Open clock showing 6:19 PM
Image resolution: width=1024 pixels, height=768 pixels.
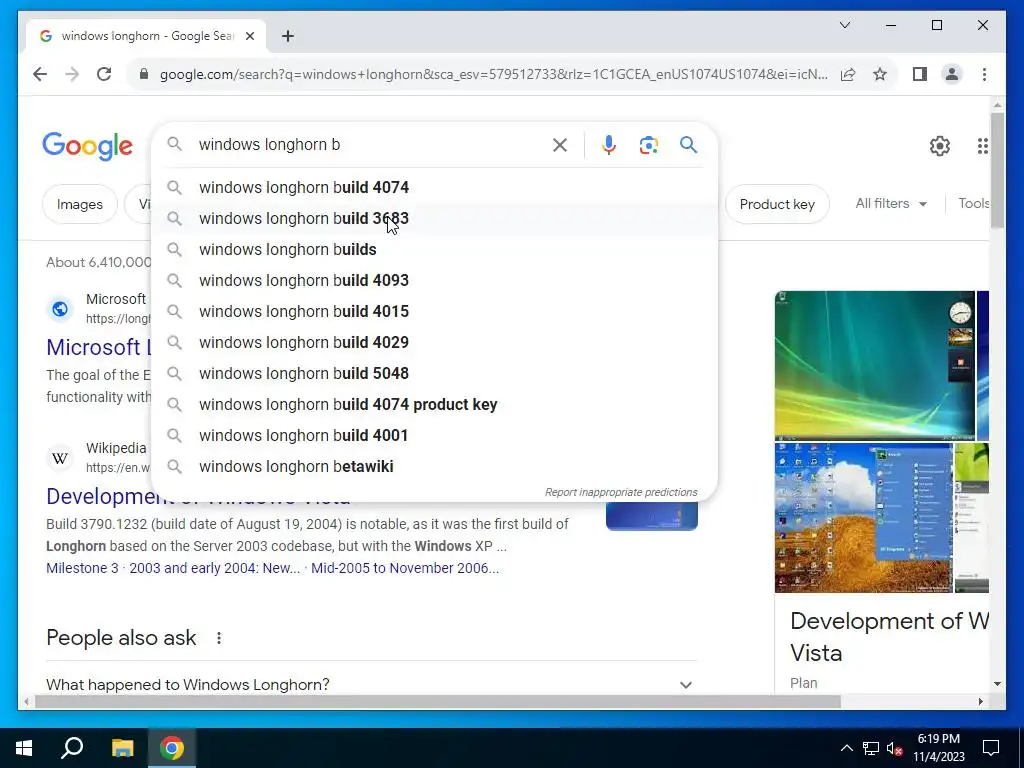pyautogui.click(x=938, y=748)
